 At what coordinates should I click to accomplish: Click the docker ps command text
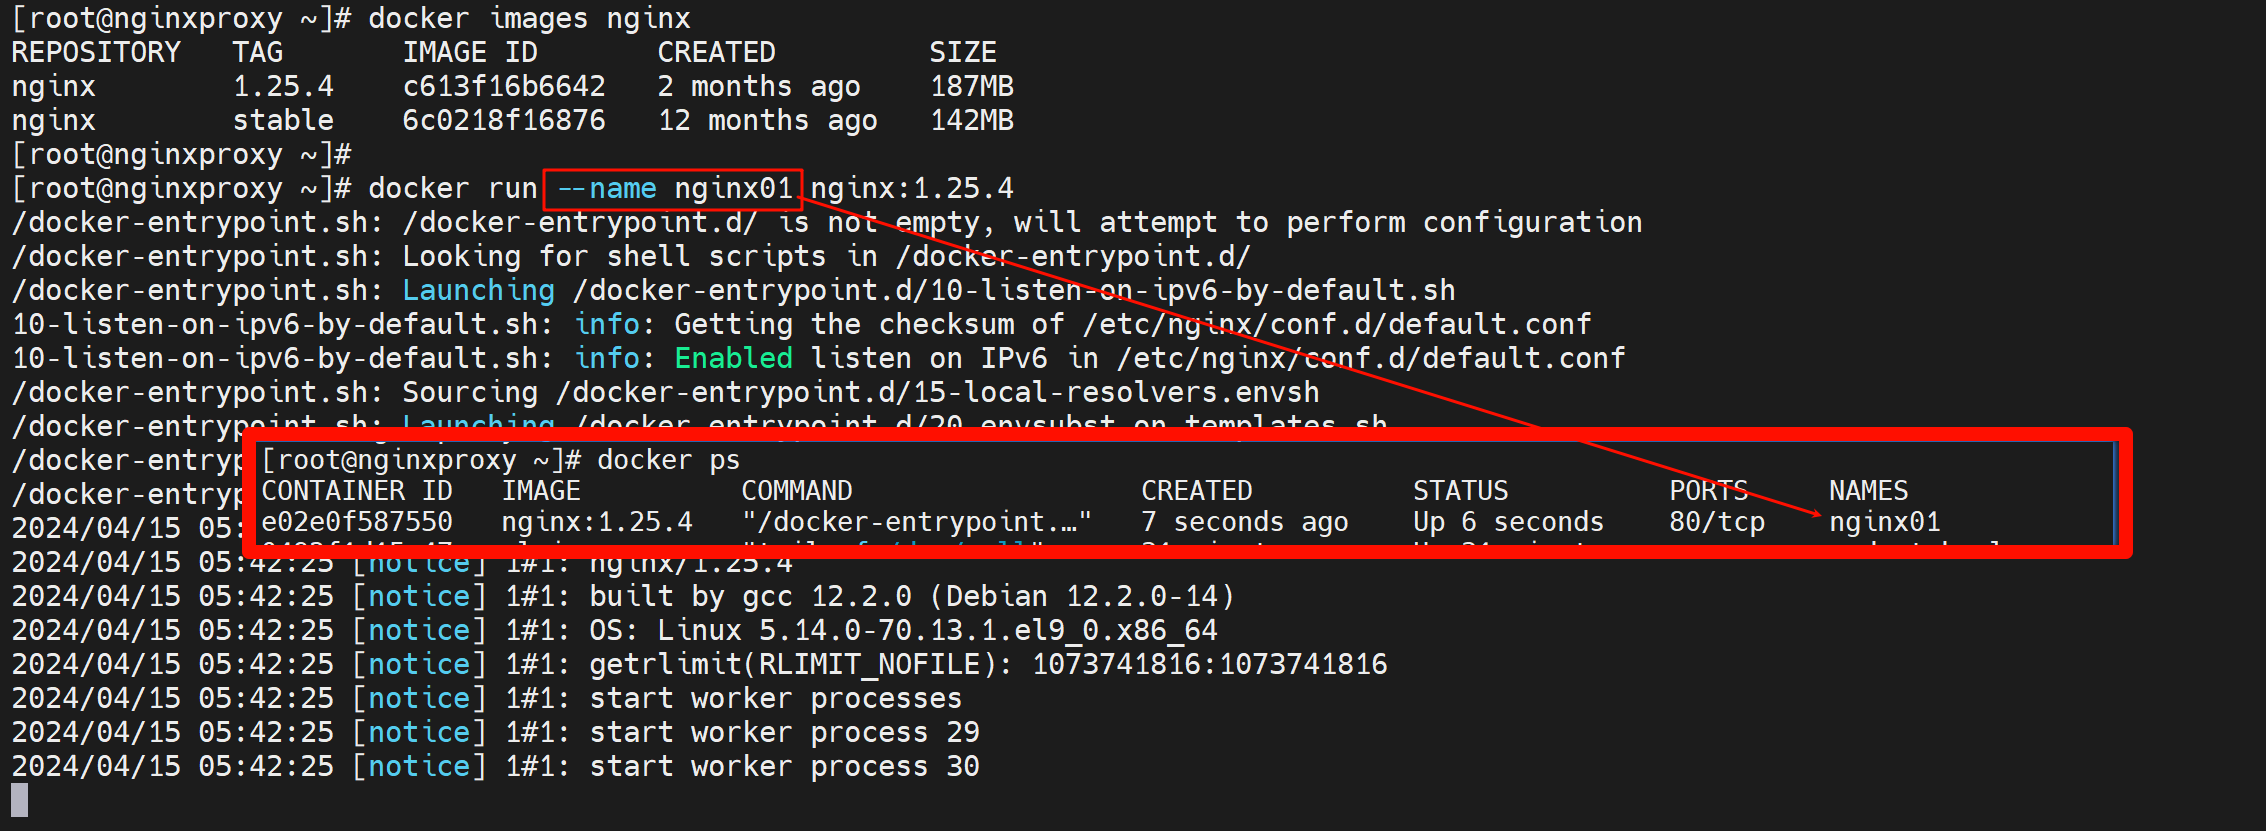click(x=668, y=460)
